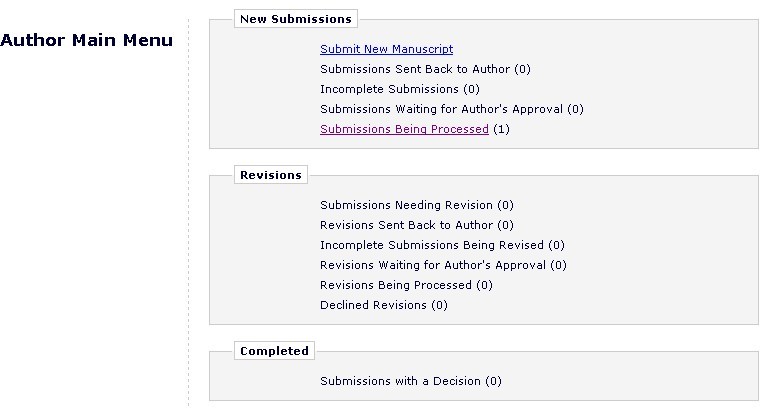Select Incomplete Submissions (0) entry
The width and height of the screenshot is (780, 409).
click(x=399, y=89)
